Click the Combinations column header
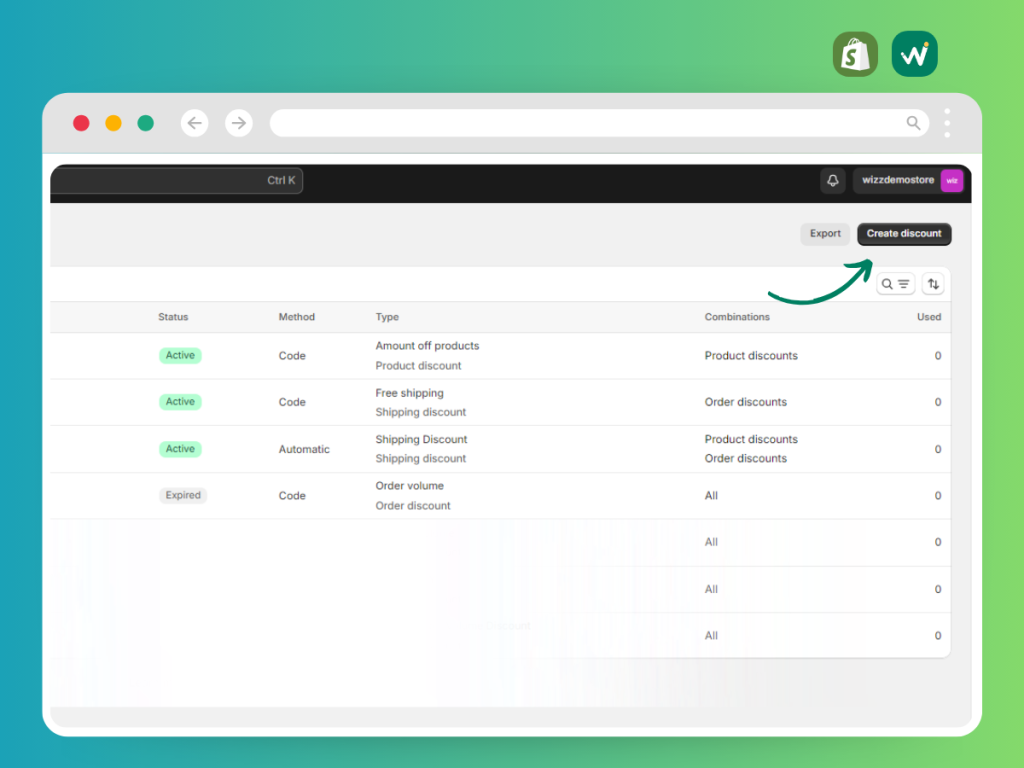1024x768 pixels. [x=737, y=317]
